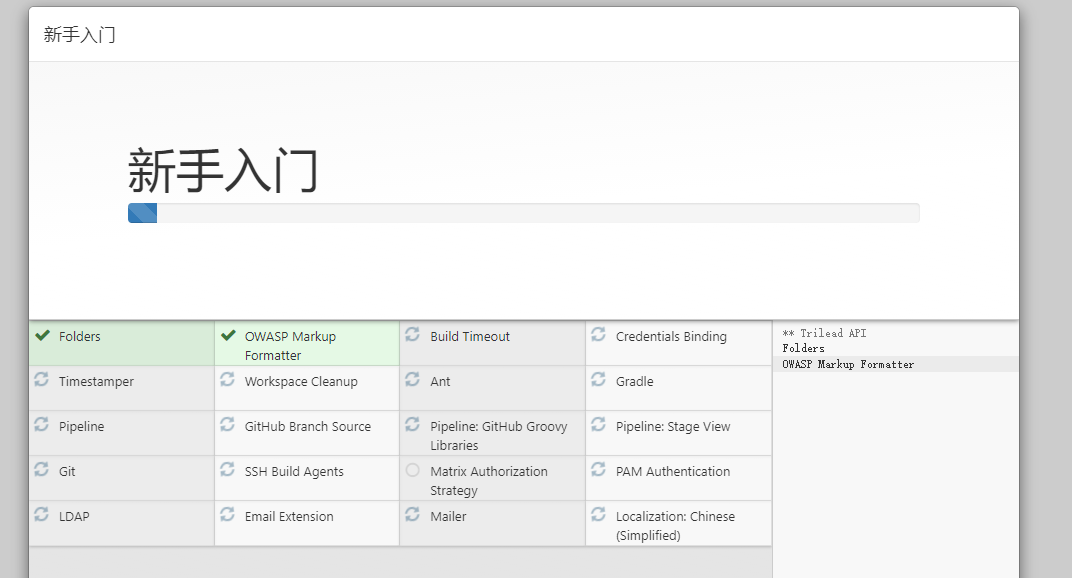
Task: Click the Ant plugin label
Action: tap(440, 382)
